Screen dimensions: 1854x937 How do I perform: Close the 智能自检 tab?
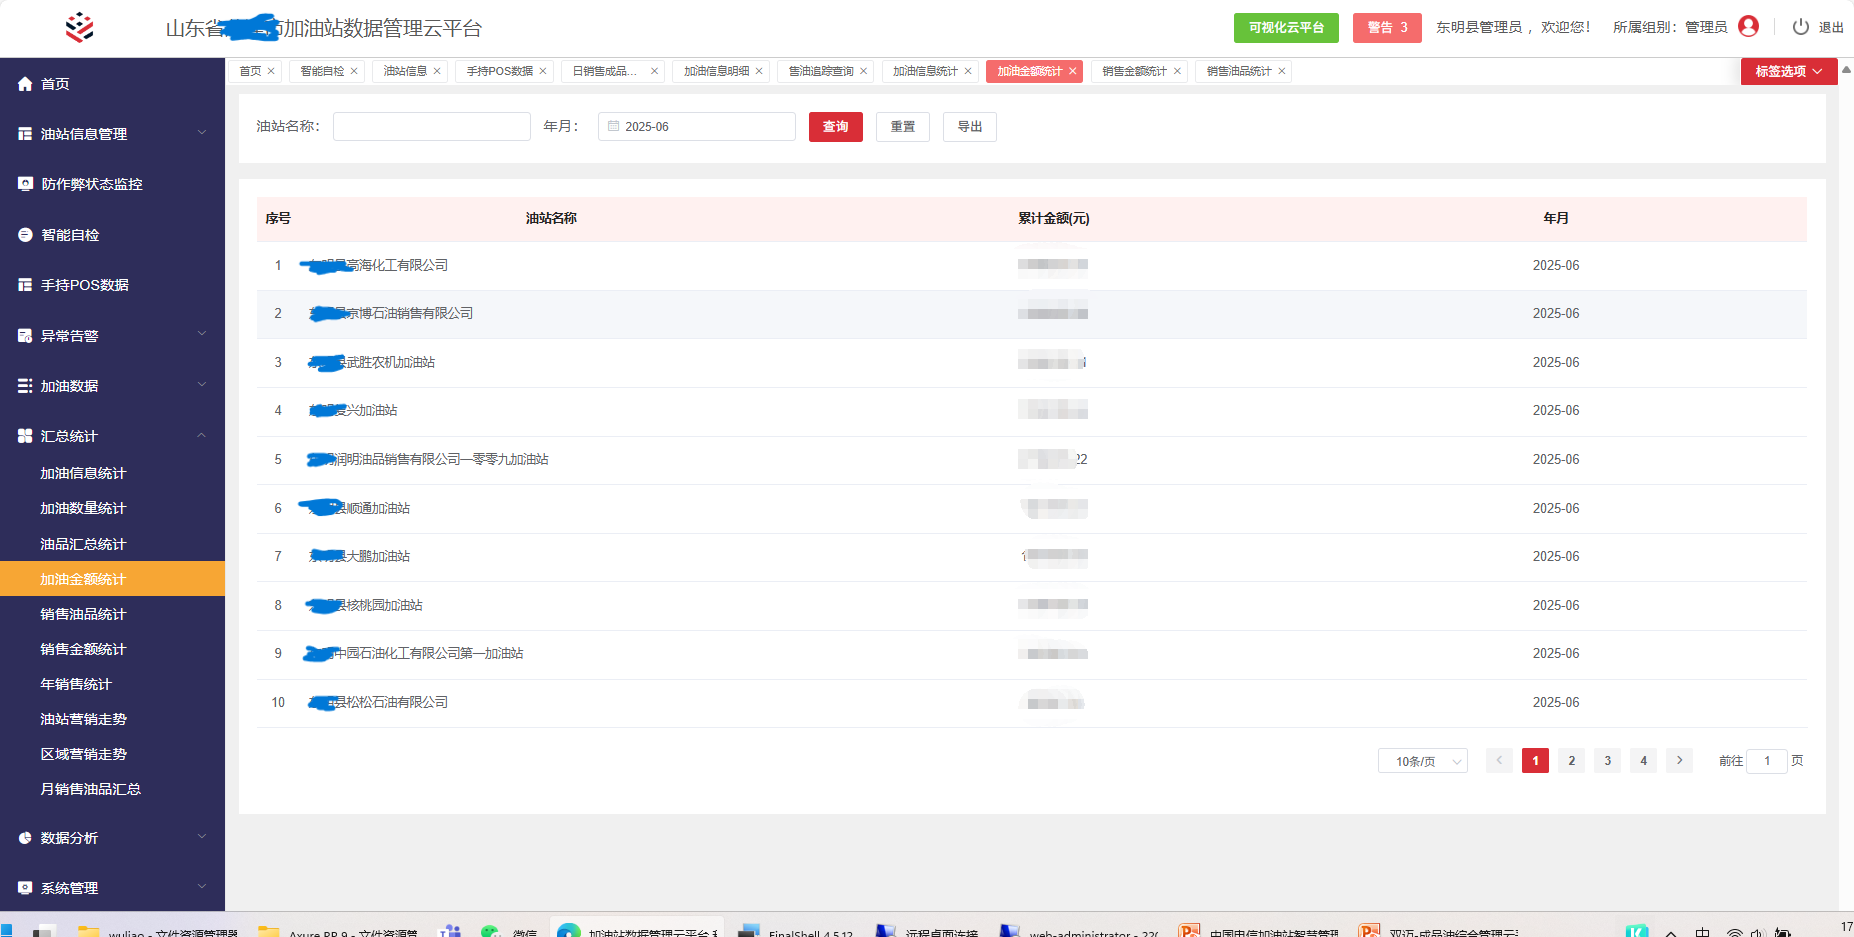pos(354,71)
